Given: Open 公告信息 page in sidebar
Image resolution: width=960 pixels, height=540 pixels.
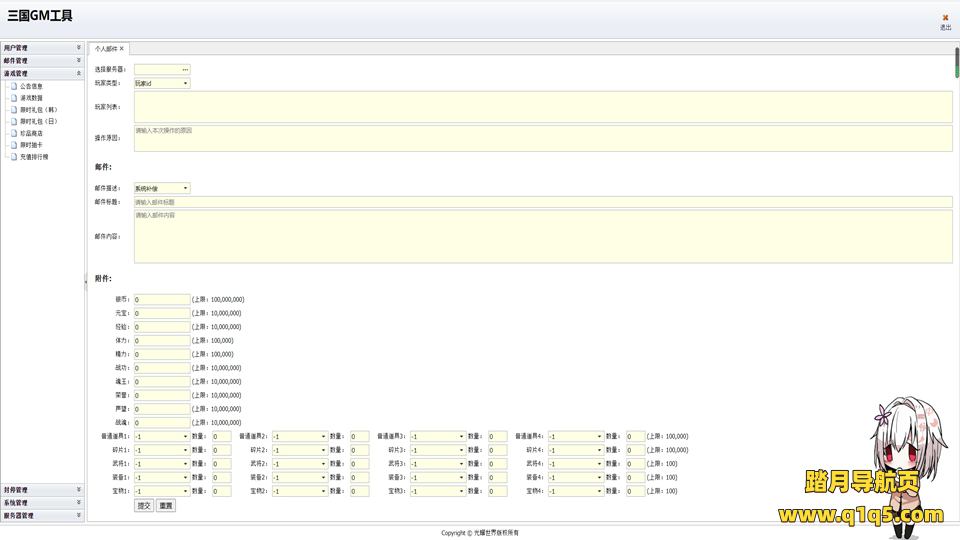Looking at the screenshot, I should (31, 87).
